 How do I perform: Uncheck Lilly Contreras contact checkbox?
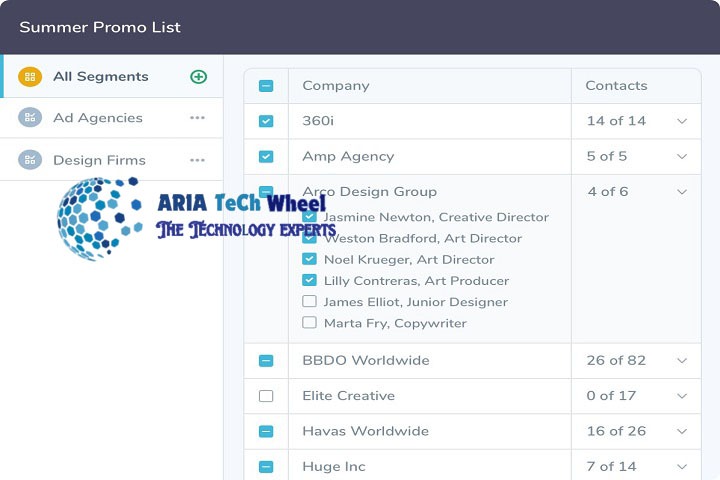[309, 280]
